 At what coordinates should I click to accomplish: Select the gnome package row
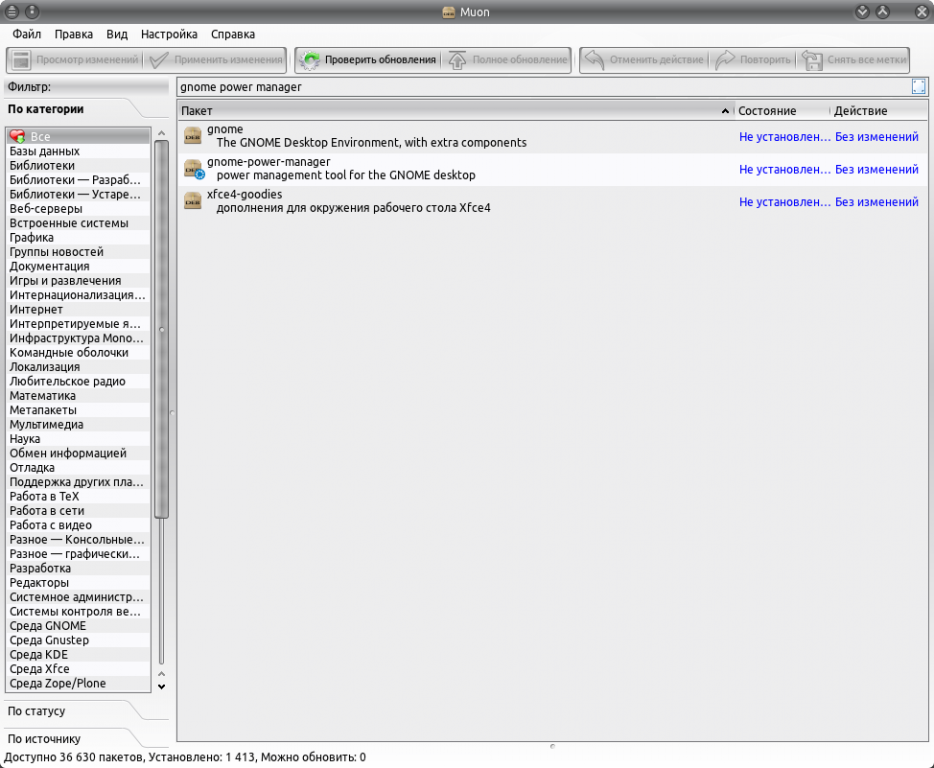click(552, 136)
